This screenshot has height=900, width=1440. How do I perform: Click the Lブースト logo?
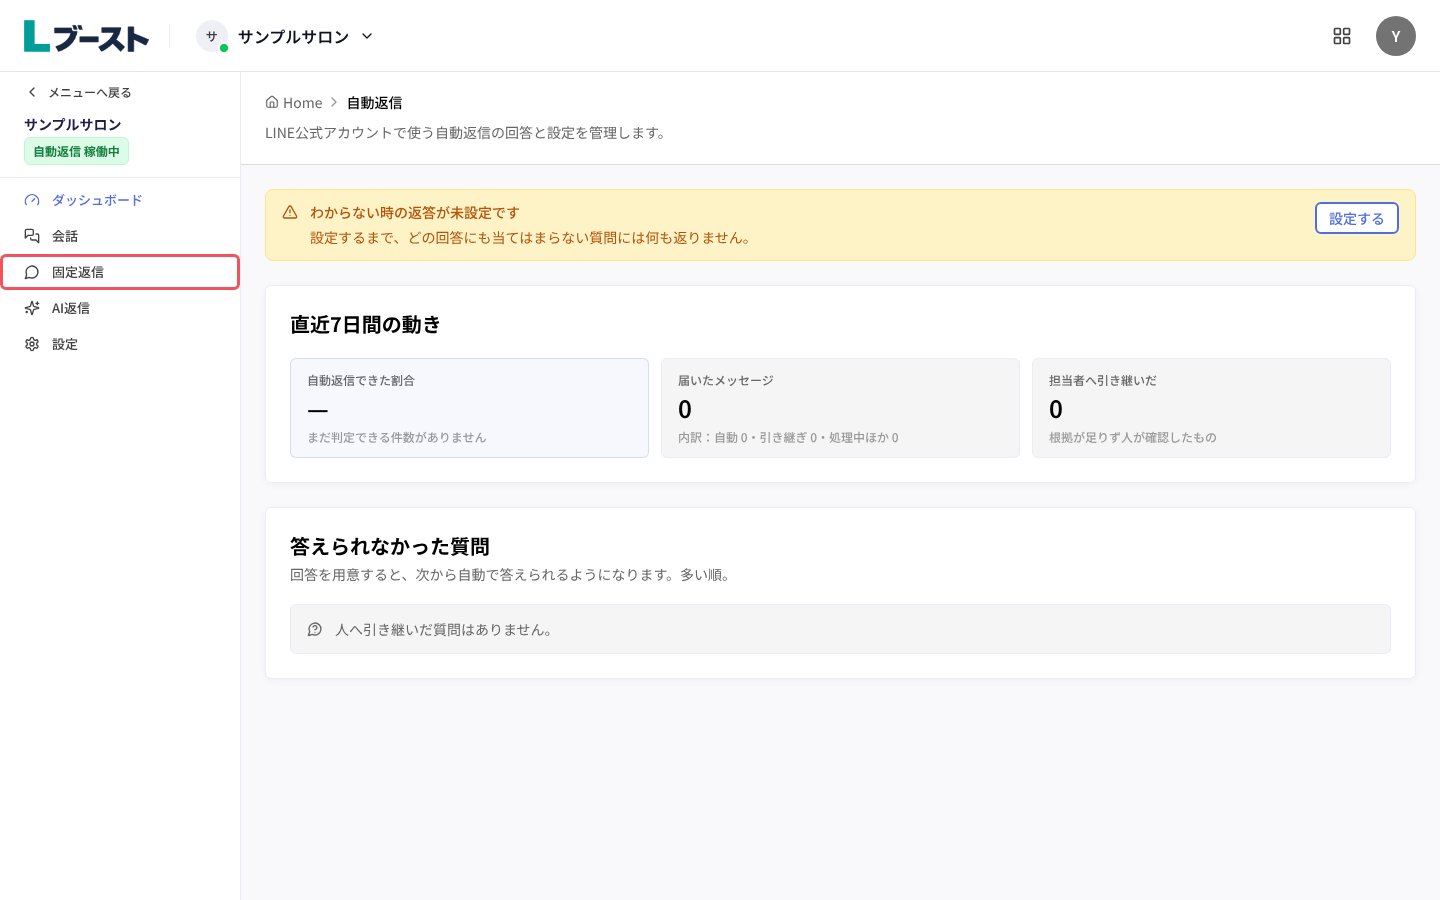click(x=86, y=36)
